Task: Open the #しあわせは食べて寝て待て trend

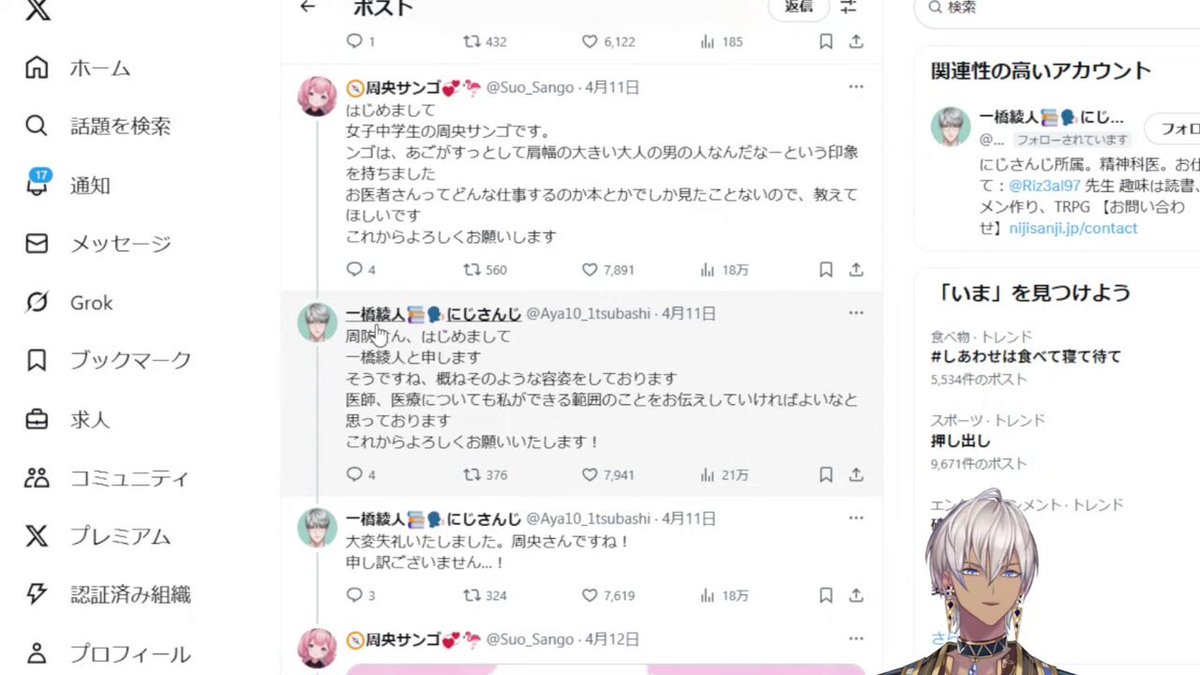Action: pos(1025,356)
